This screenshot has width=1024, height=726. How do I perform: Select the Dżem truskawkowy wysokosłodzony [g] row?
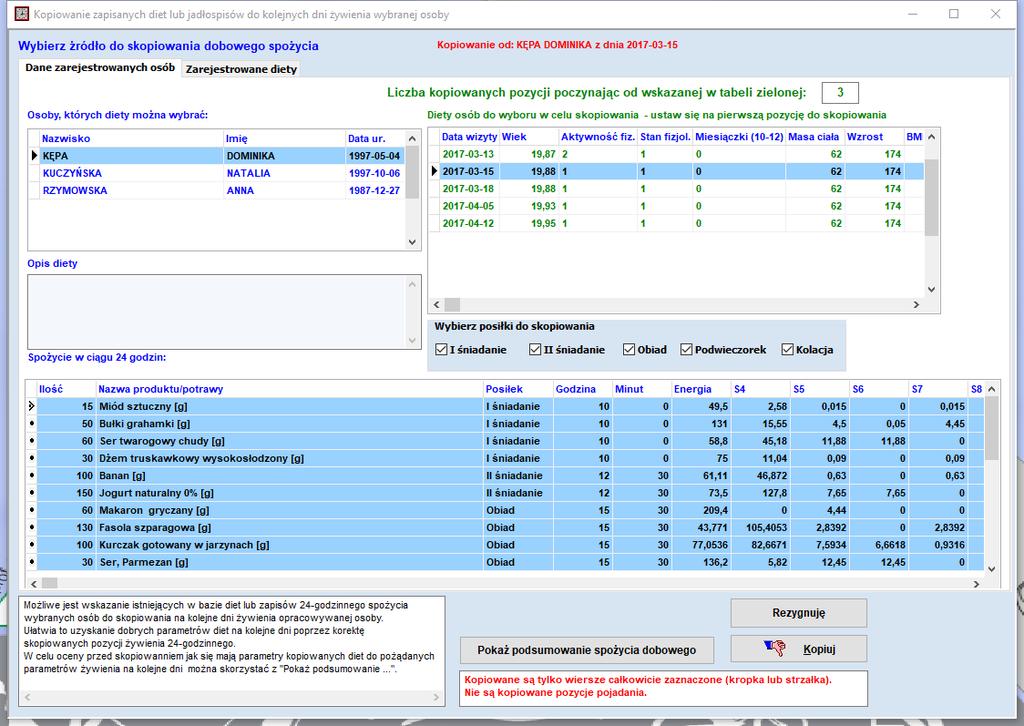(x=505, y=458)
